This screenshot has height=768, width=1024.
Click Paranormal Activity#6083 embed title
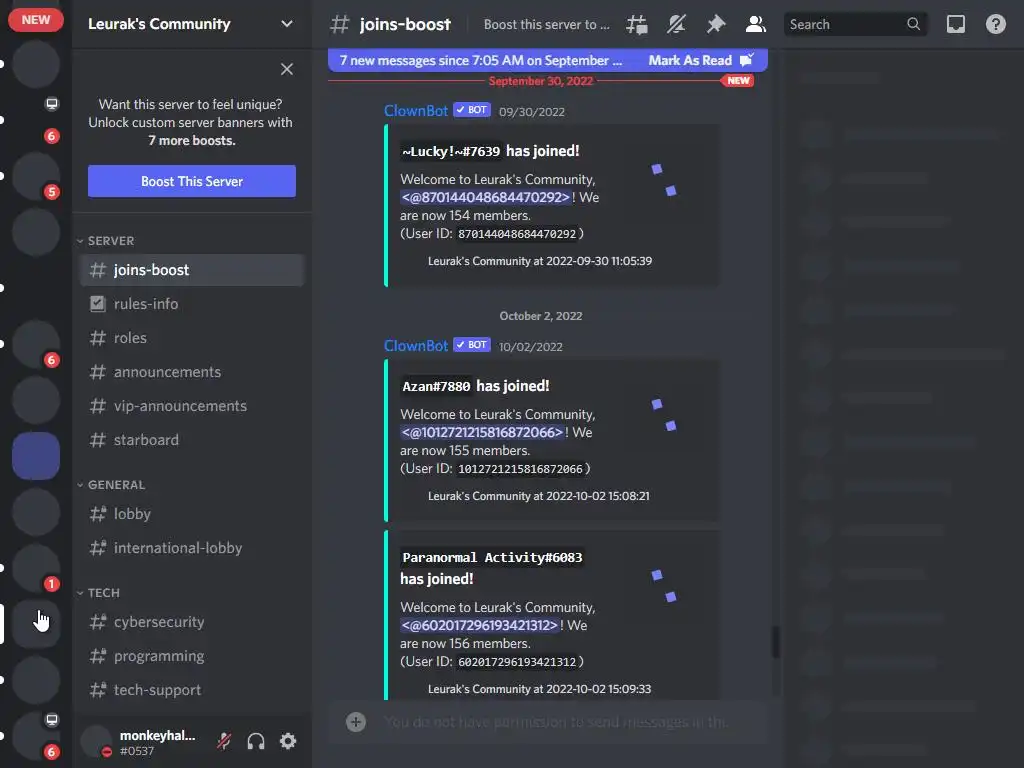click(x=491, y=568)
